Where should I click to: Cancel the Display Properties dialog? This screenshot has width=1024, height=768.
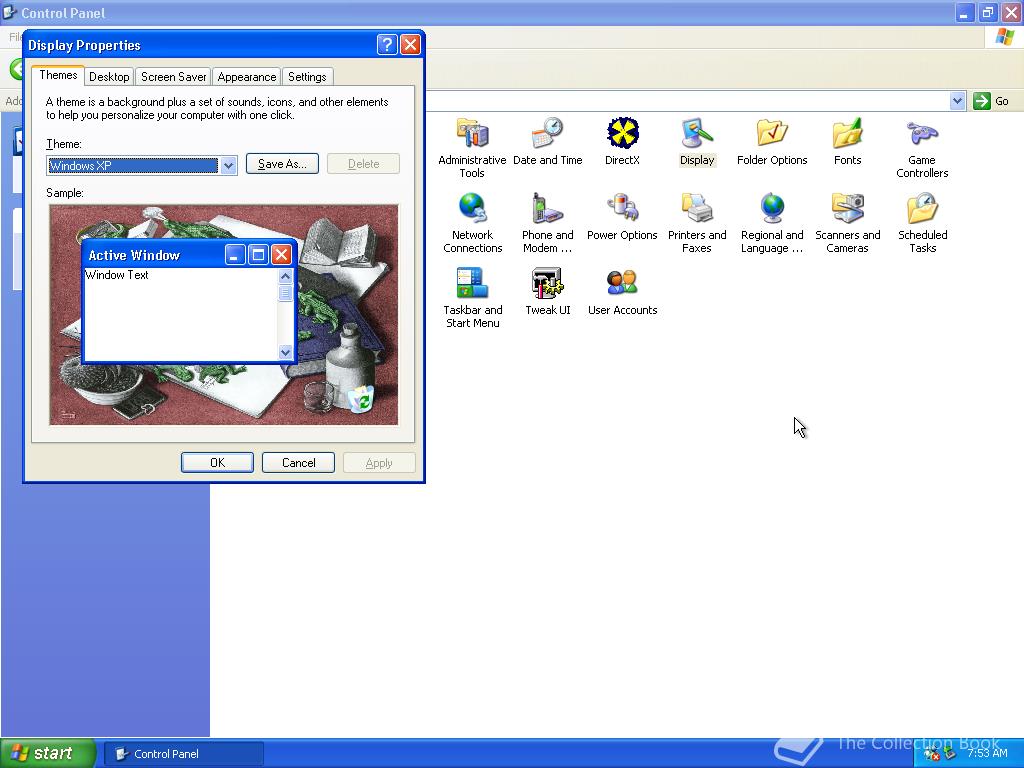point(298,462)
